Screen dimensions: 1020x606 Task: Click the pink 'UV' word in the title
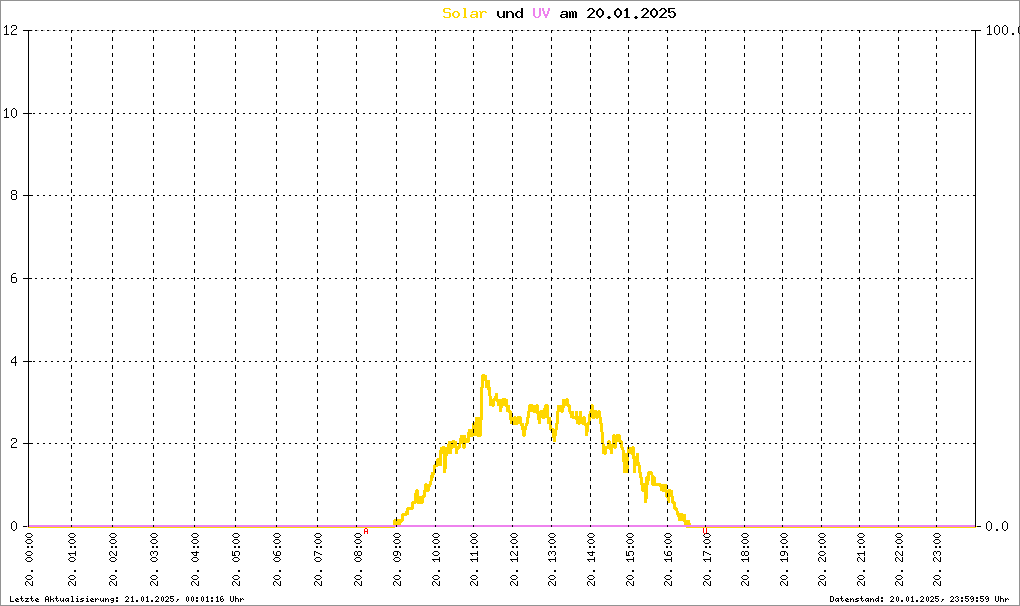point(541,13)
